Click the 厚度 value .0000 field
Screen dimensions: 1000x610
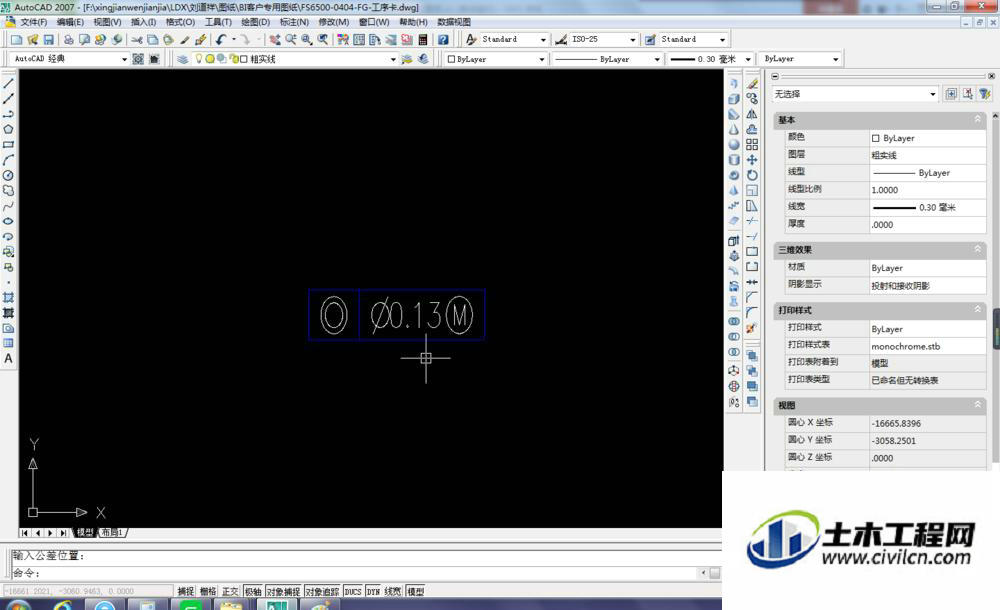[x=928, y=225]
